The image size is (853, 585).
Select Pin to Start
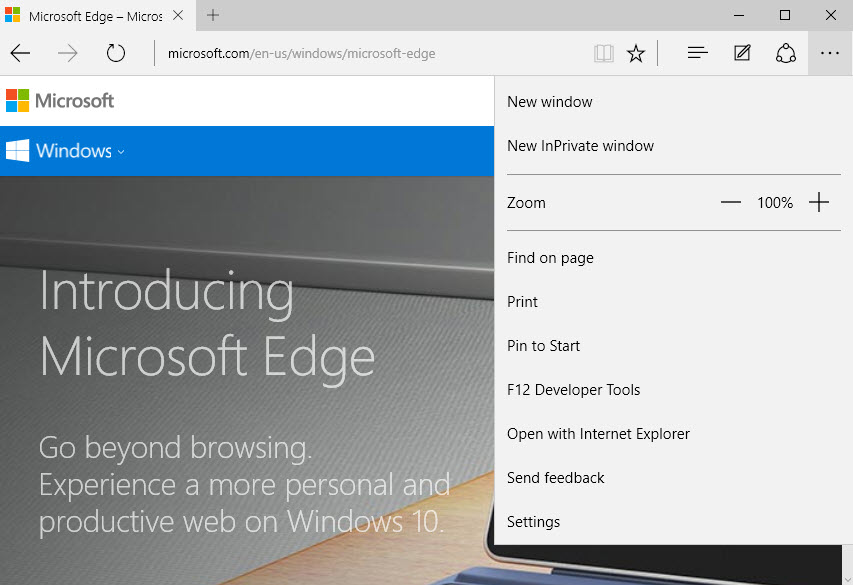(673, 346)
